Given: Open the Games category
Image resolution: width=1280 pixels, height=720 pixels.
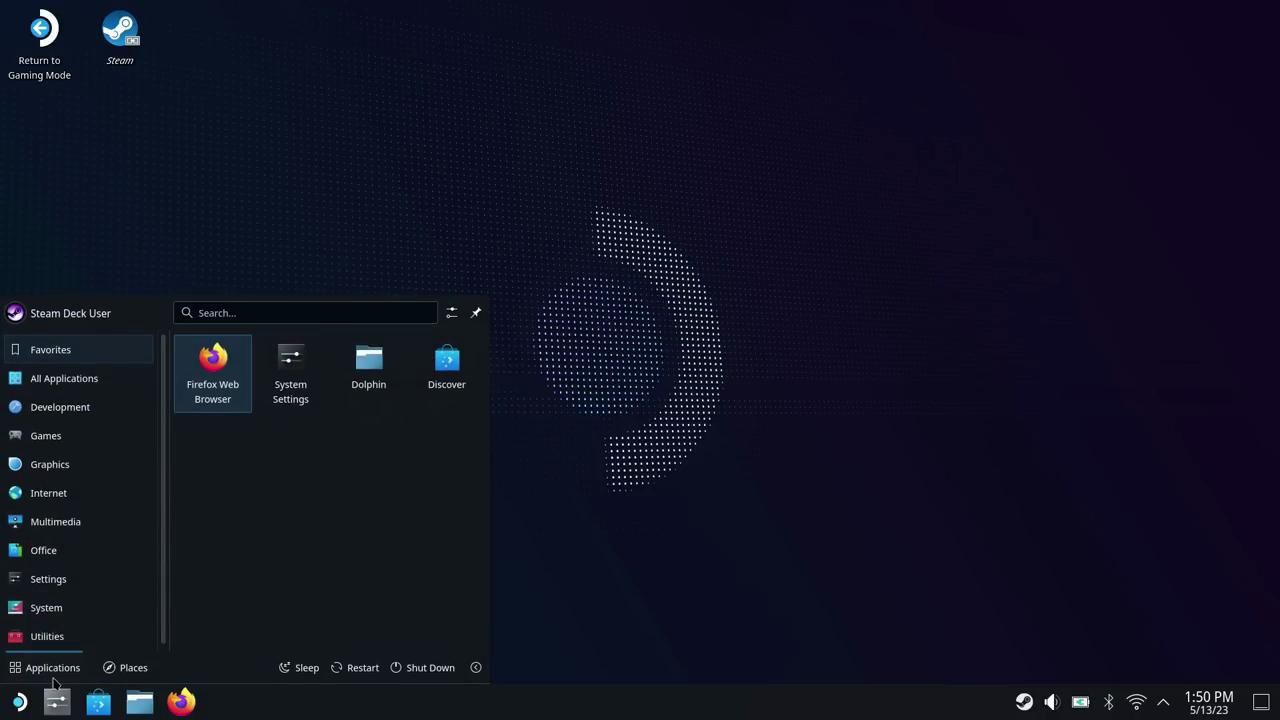Looking at the screenshot, I should [80, 436].
